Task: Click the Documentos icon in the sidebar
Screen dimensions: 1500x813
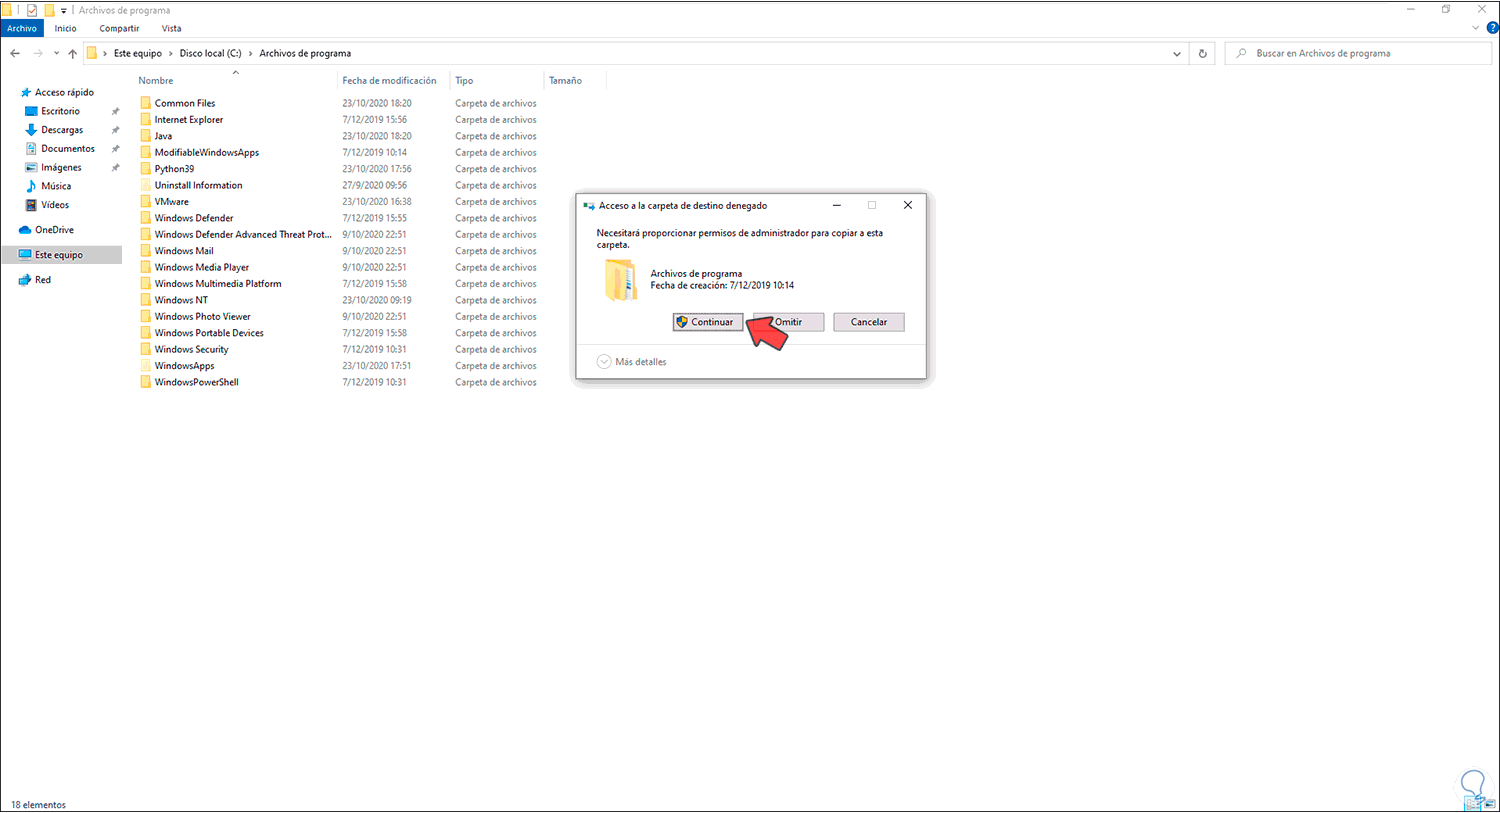Action: coord(31,149)
